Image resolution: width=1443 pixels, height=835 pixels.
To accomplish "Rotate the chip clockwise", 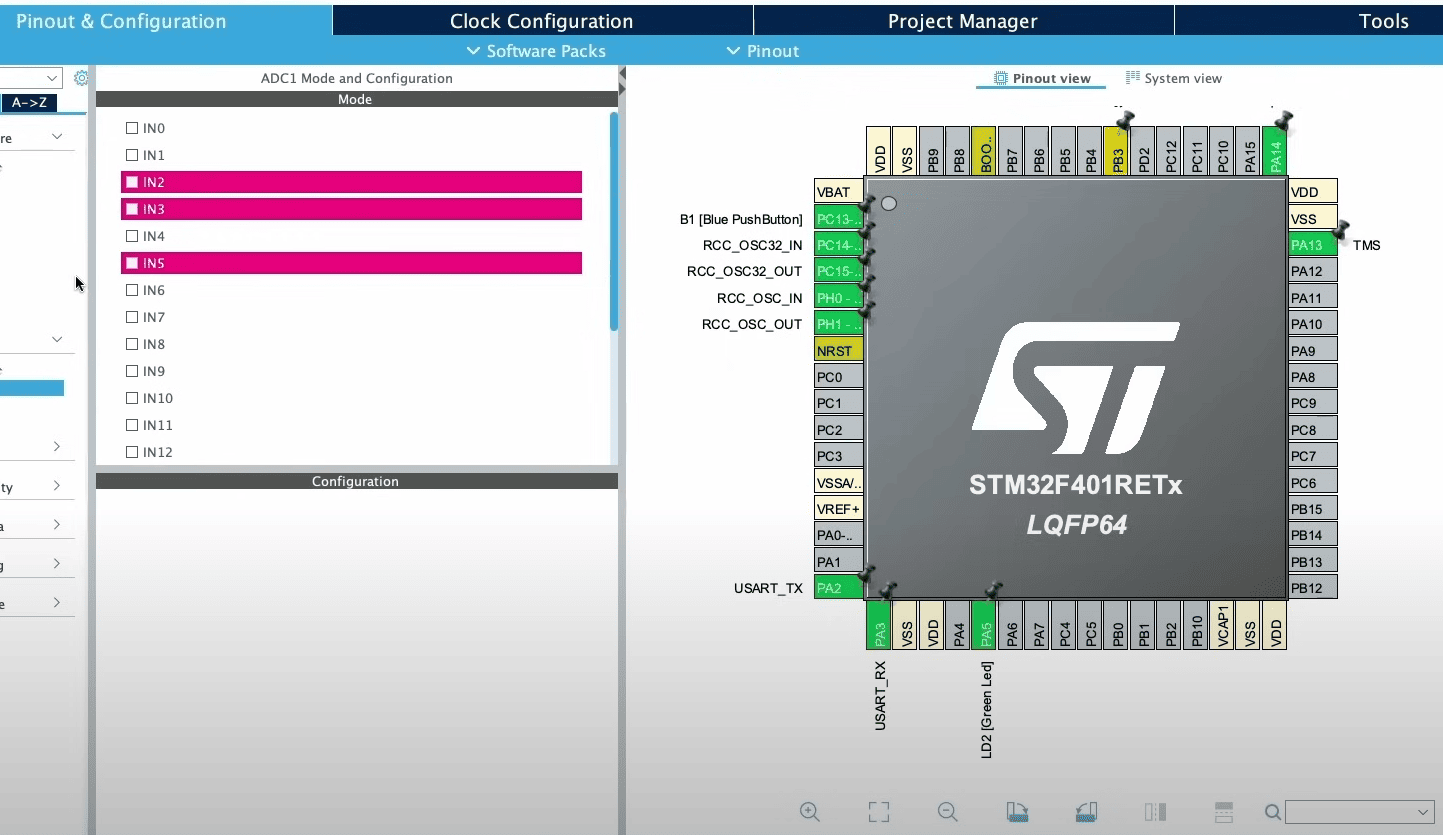I will 1017,812.
